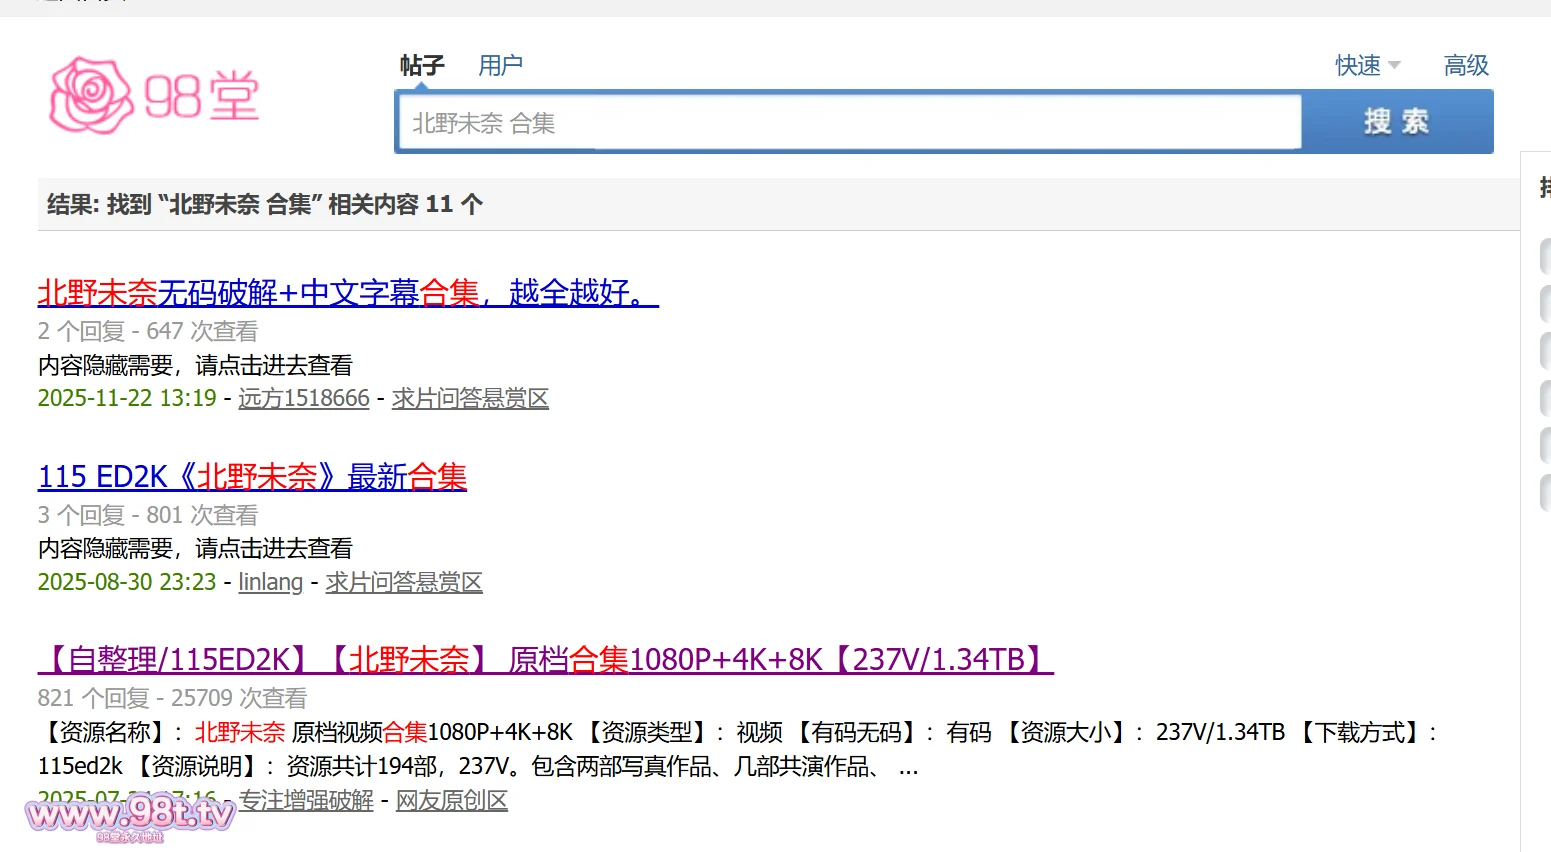Screen dimensions: 1551x852
Task: View author 专注增强破解's profile
Action: [306, 801]
